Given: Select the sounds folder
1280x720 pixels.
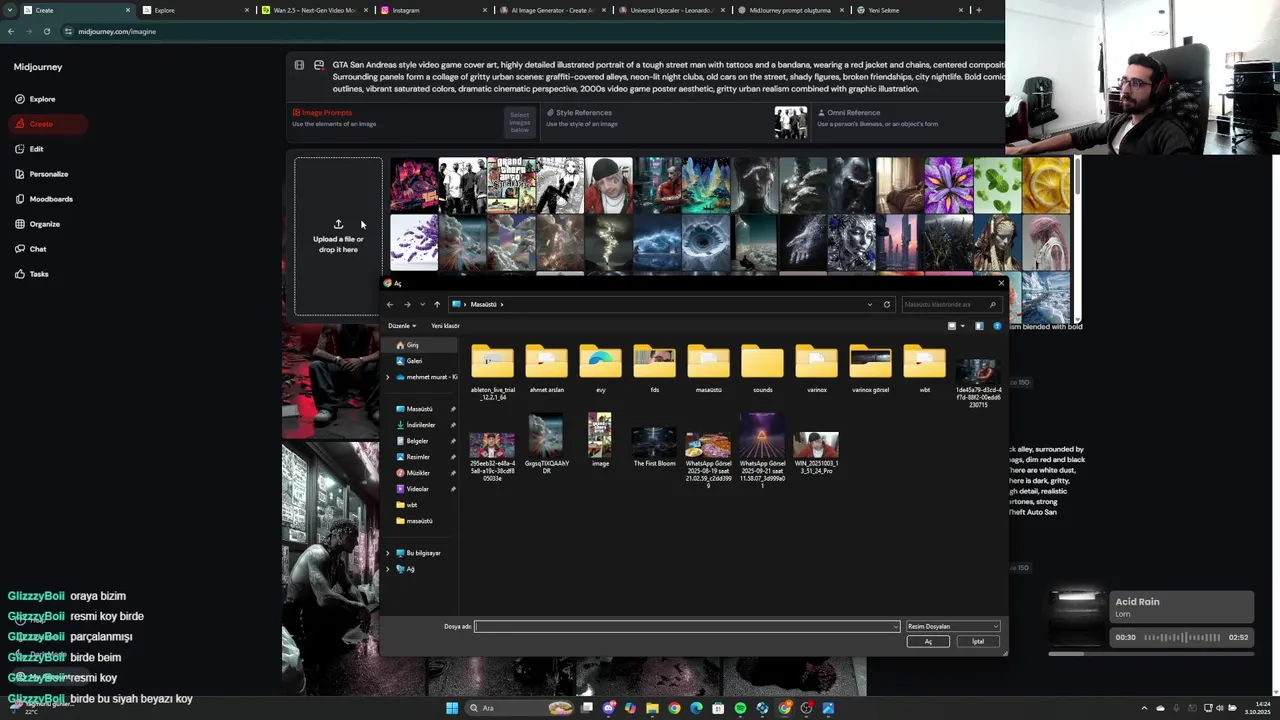Looking at the screenshot, I should (x=762, y=368).
